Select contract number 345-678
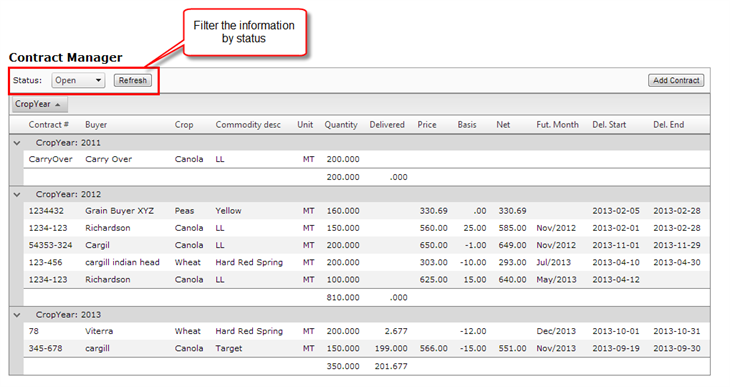Viewport: 730px width, 387px height. pos(45,349)
